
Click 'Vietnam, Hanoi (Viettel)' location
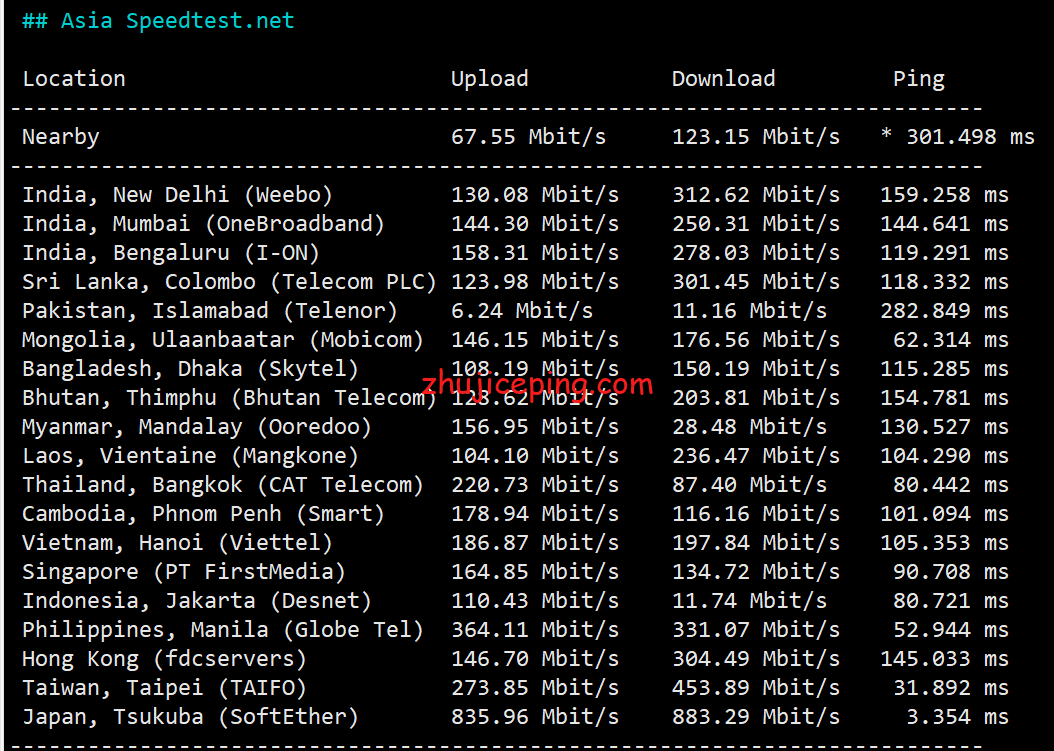point(177,543)
